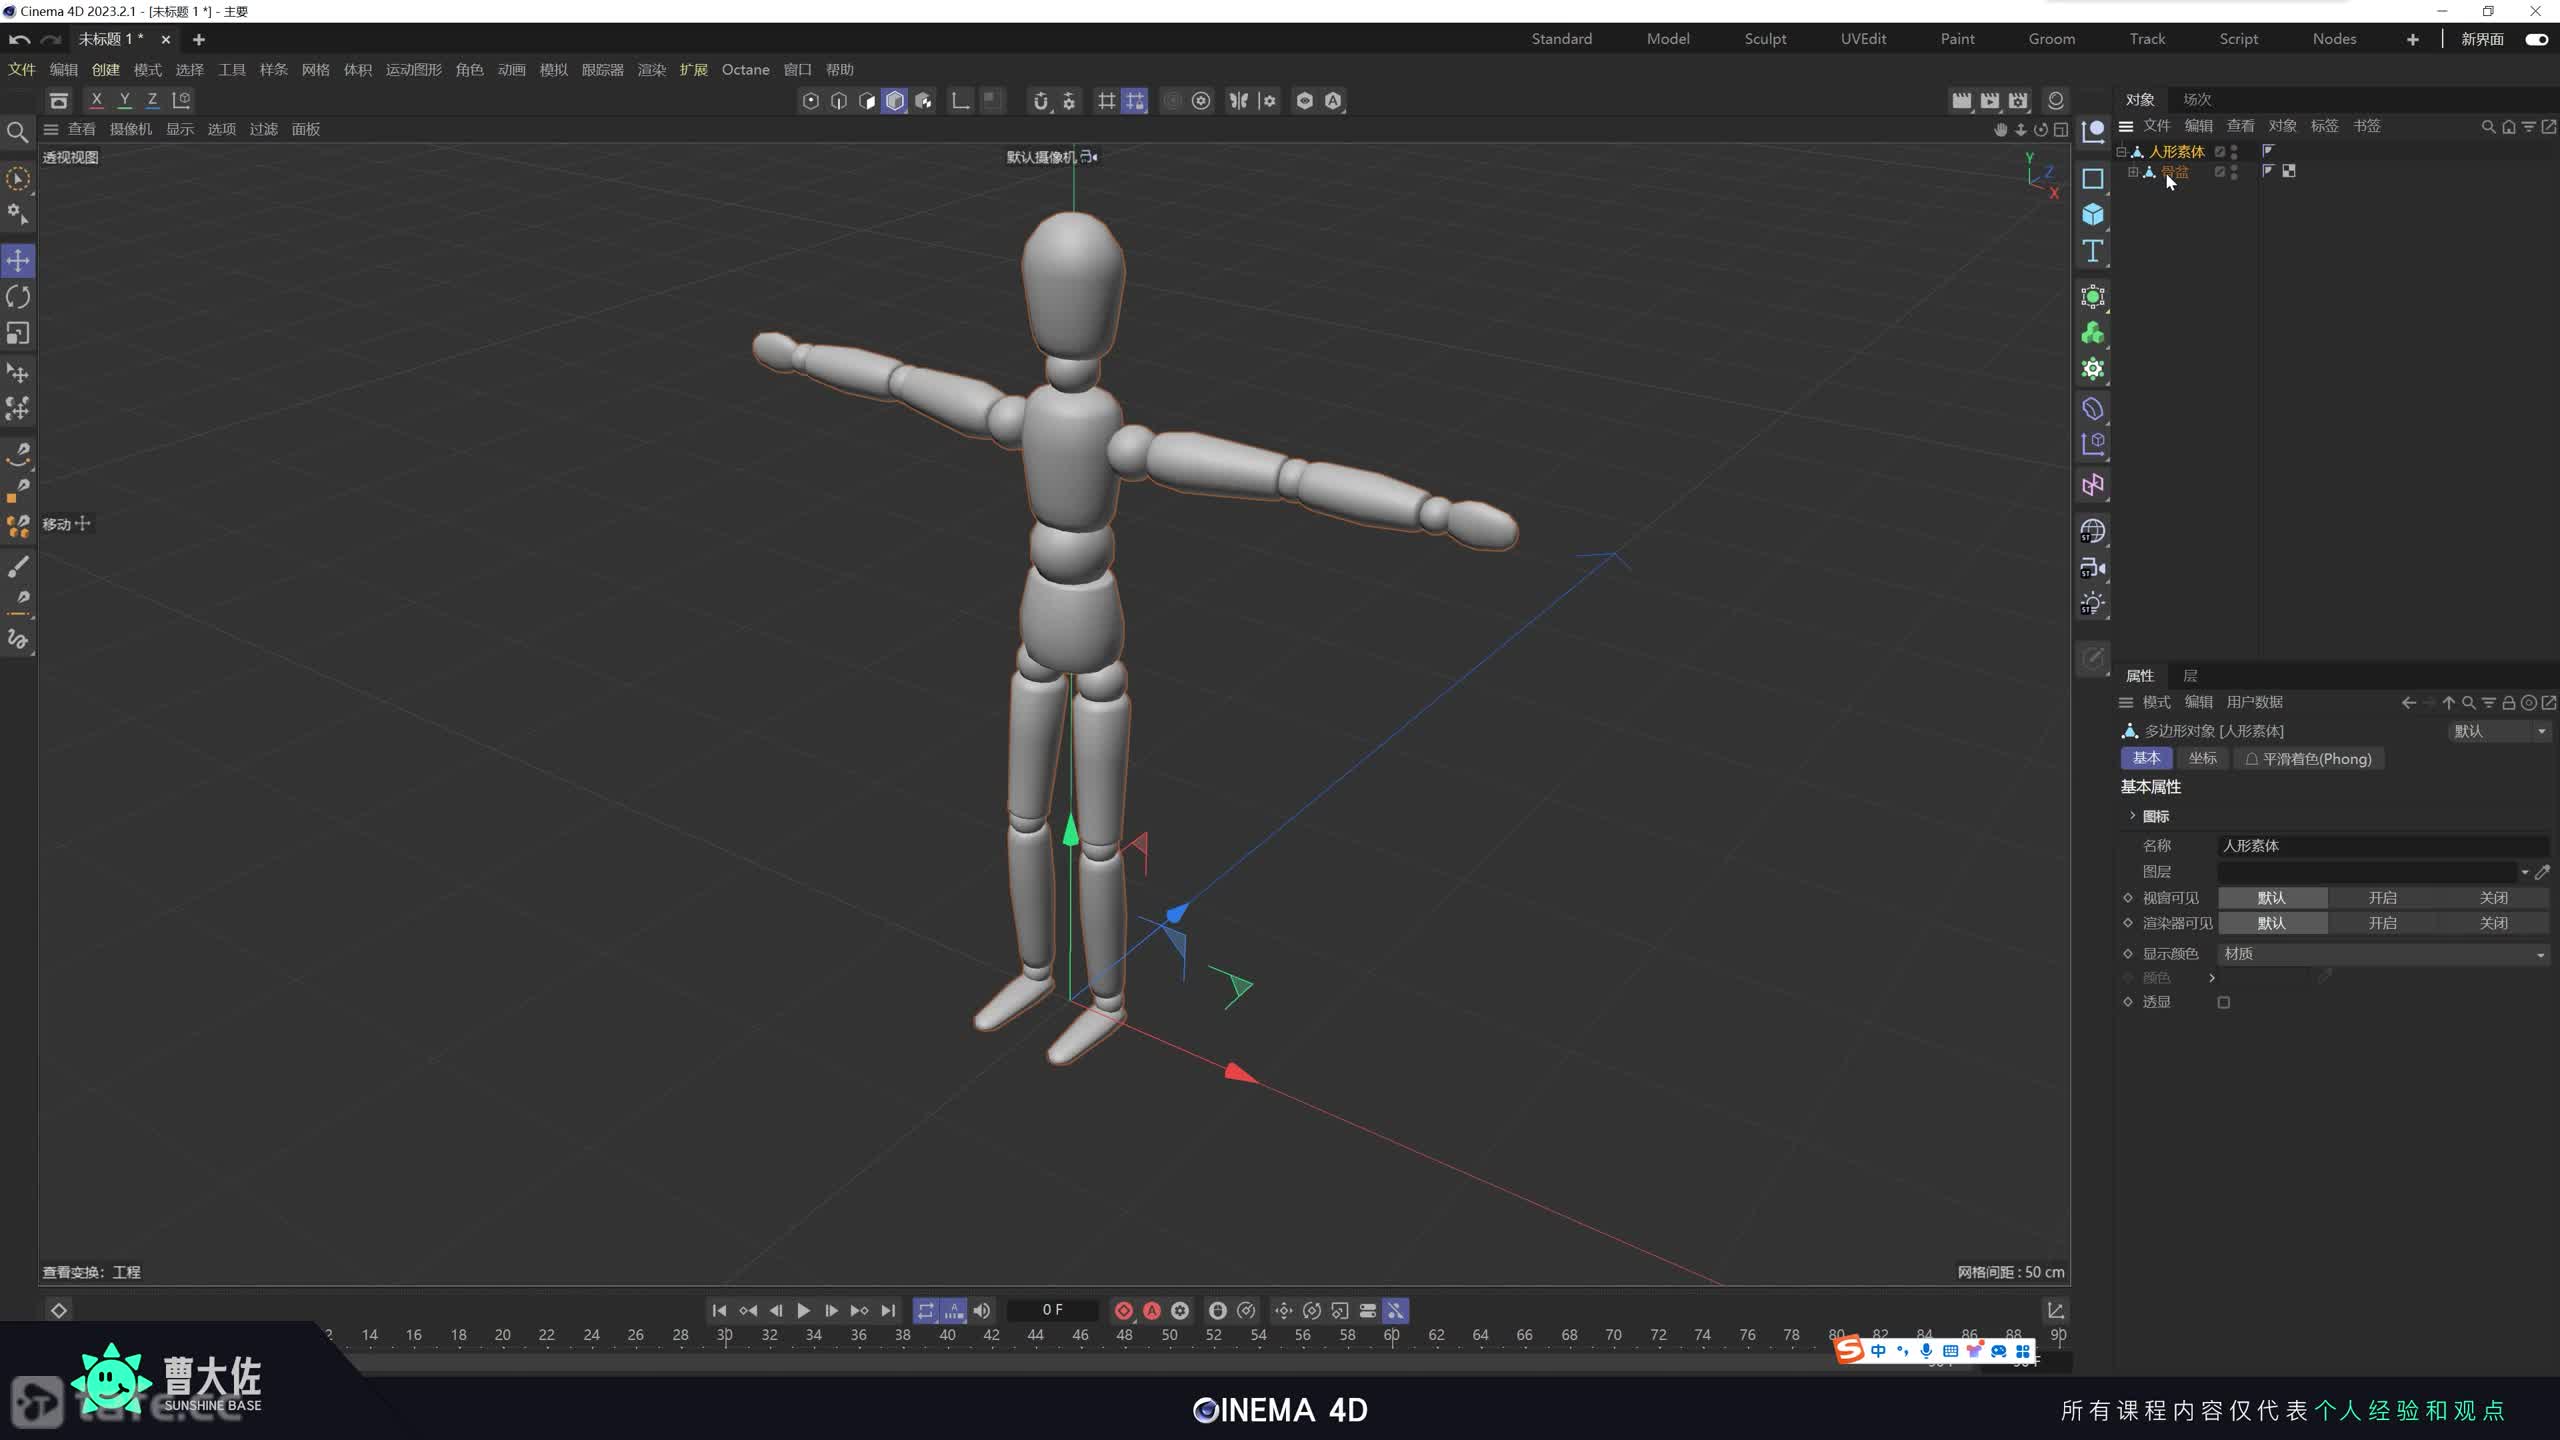Open the 坐标 attribute tab

coord(2202,758)
